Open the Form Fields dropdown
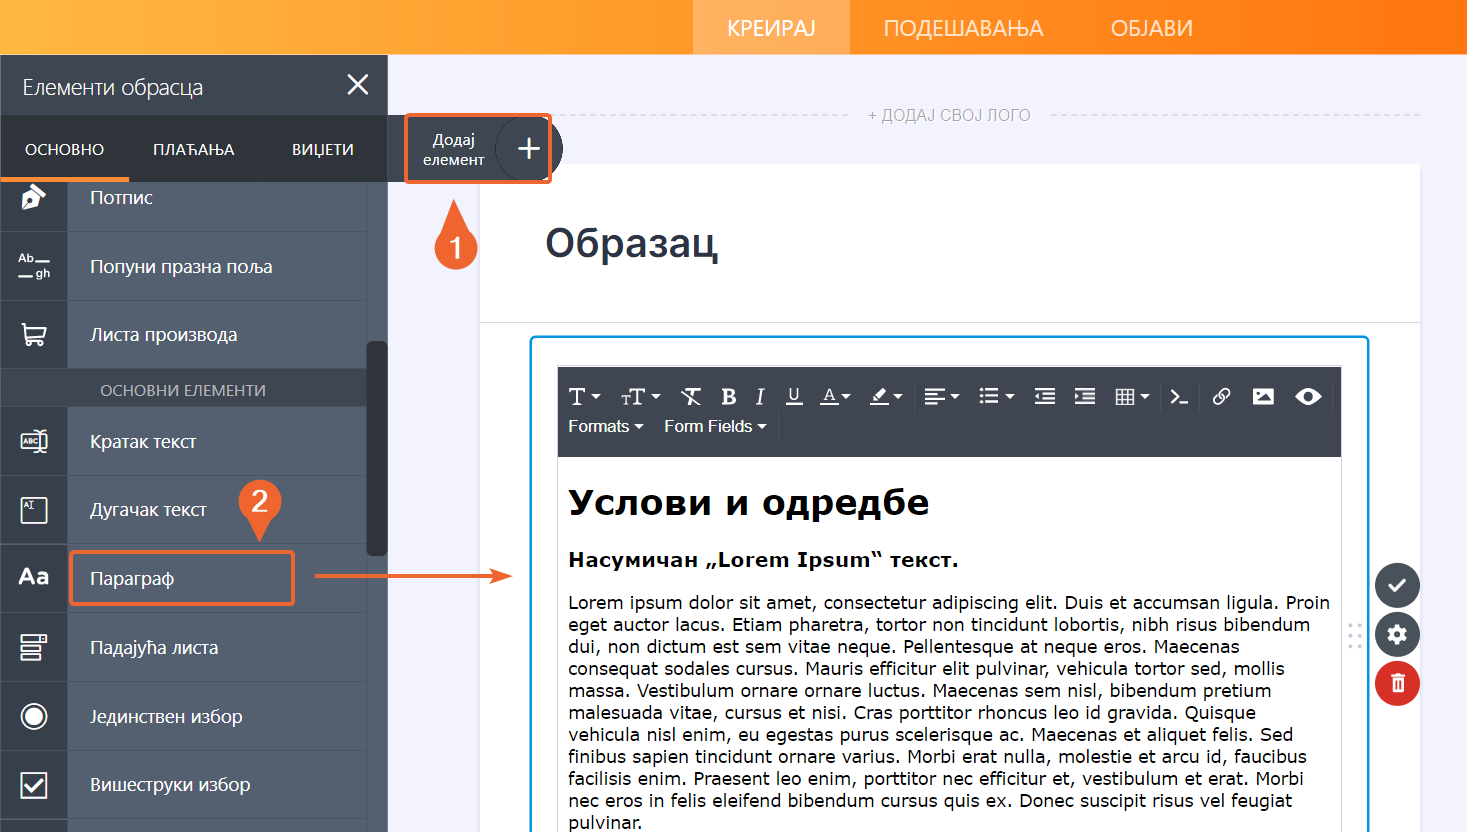Screen dimensions: 1467x832 pos(715,426)
